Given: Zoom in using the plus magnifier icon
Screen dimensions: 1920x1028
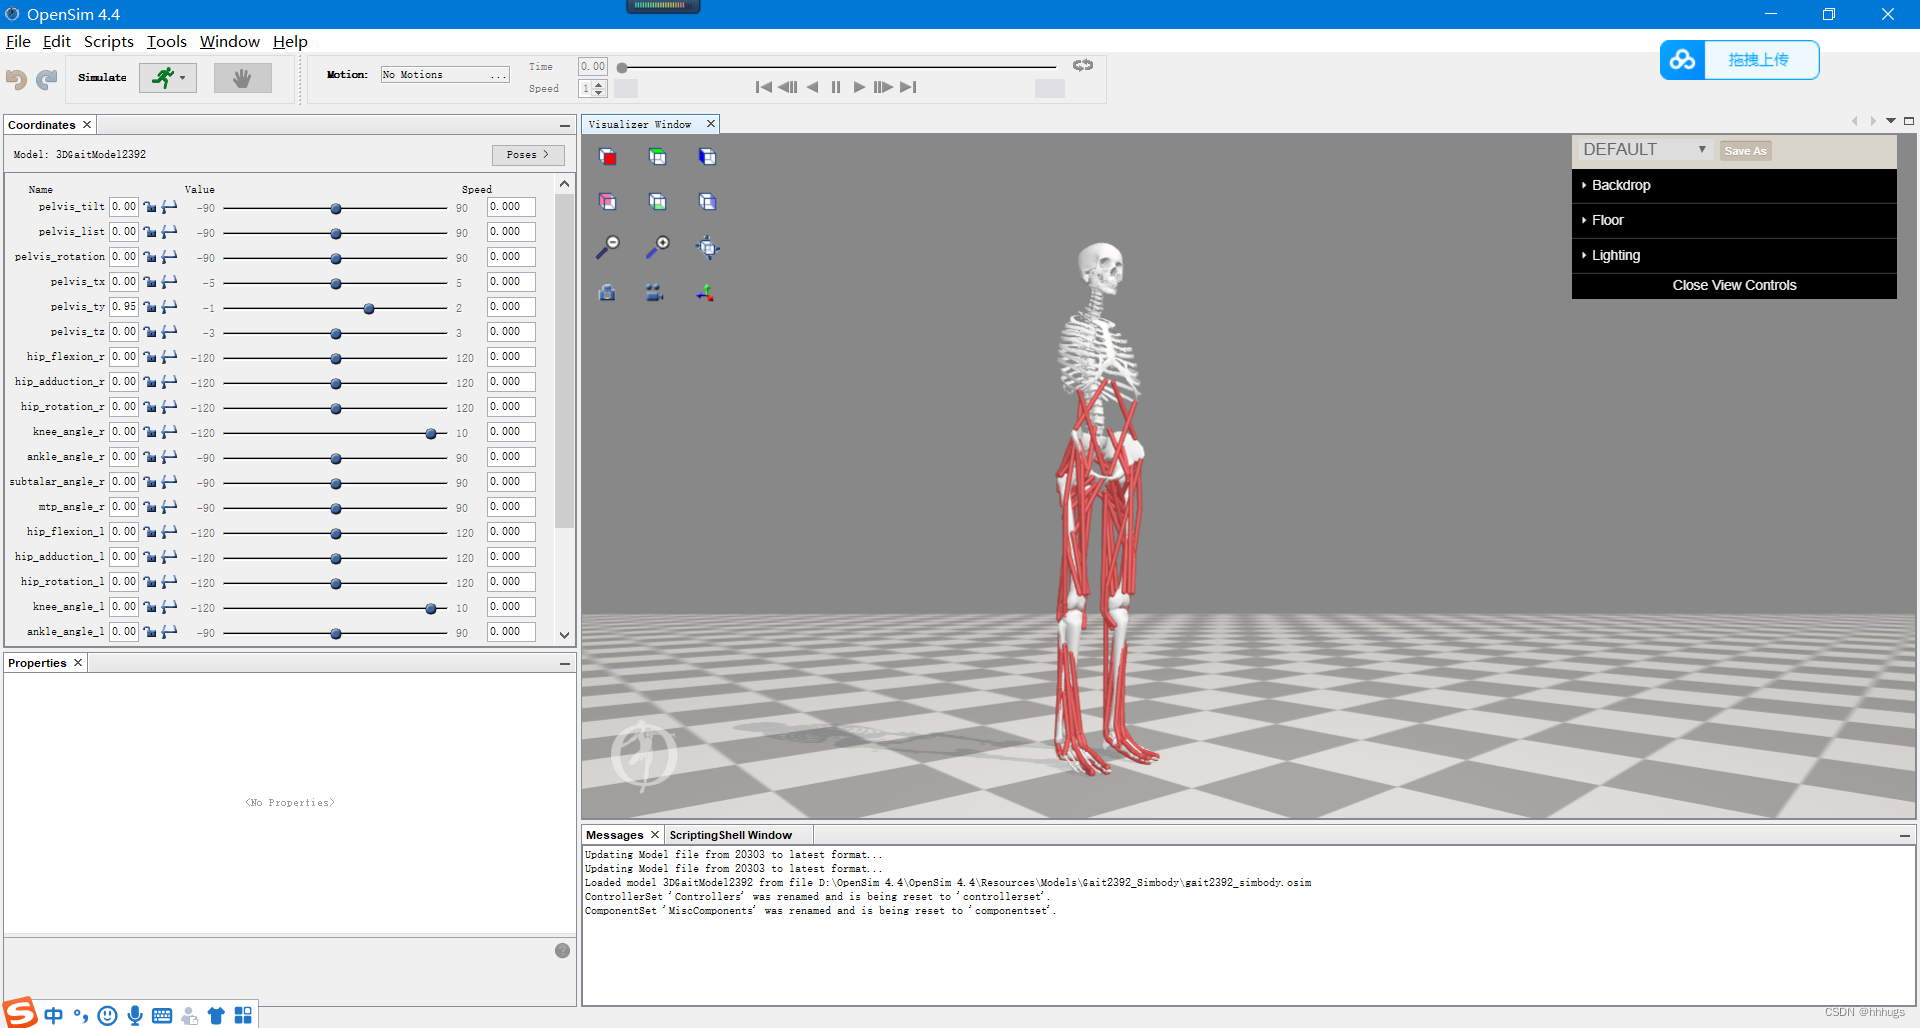Looking at the screenshot, I should 657,247.
